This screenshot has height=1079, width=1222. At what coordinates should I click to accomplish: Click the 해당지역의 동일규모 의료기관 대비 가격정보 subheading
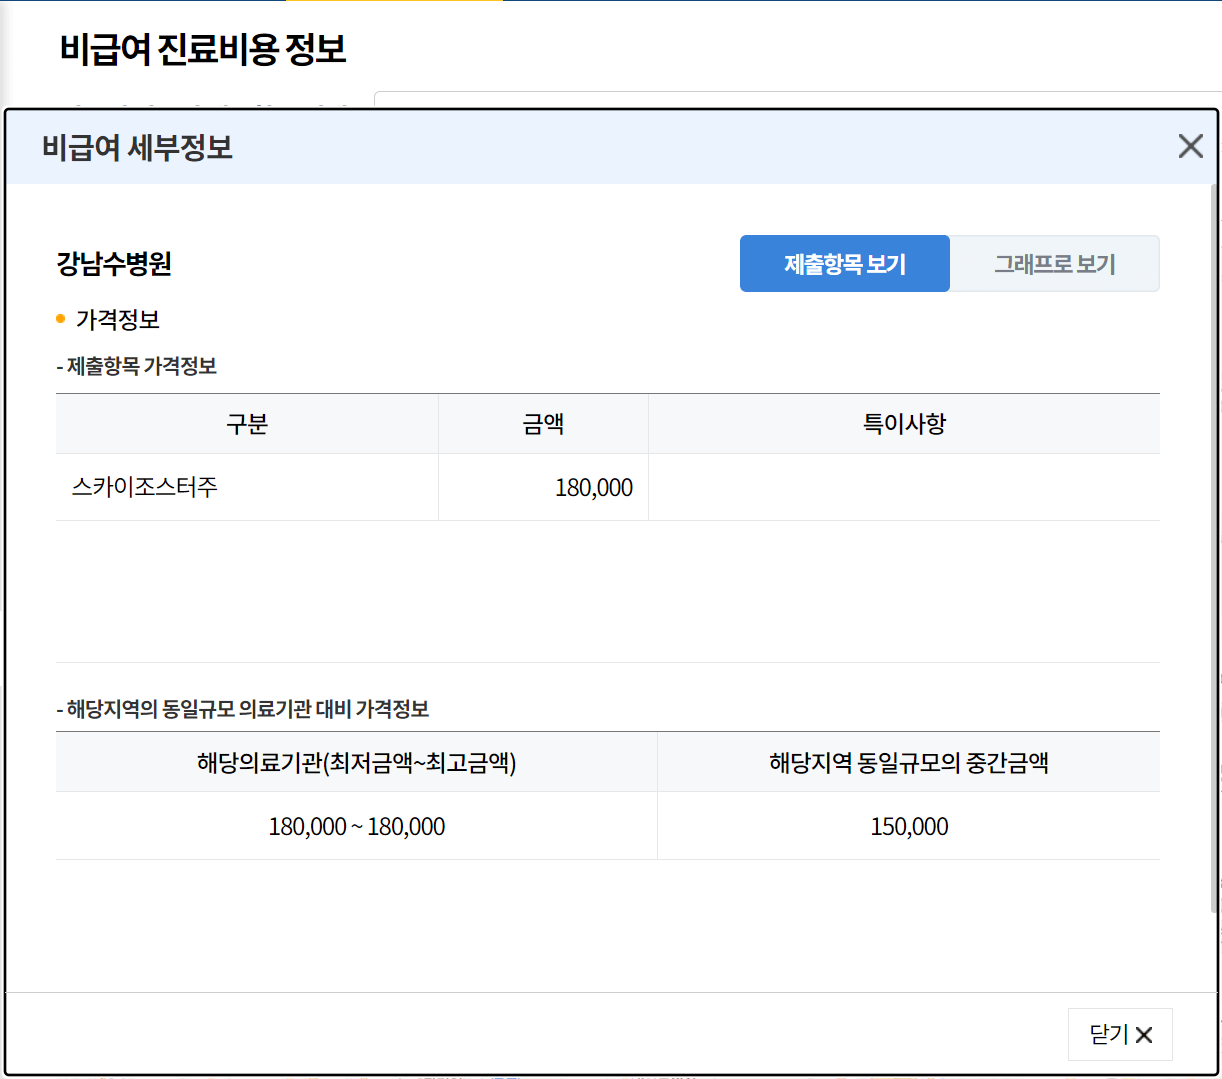[x=243, y=709]
